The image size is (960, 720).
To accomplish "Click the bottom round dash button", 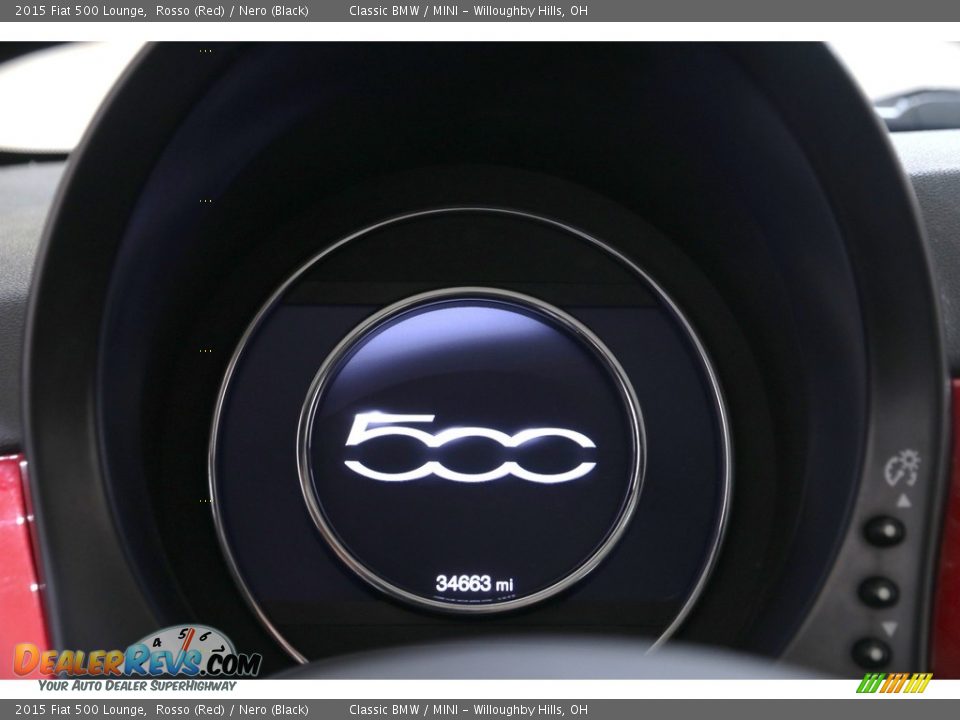I will tap(871, 653).
